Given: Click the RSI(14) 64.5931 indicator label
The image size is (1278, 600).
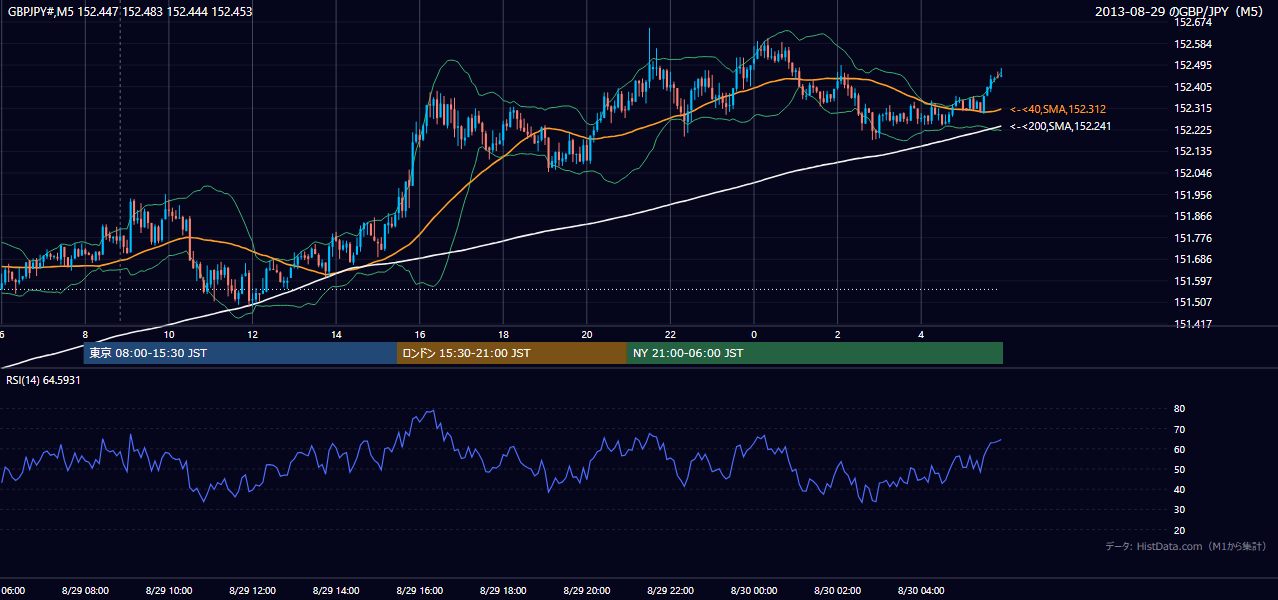Looking at the screenshot, I should pos(43,380).
